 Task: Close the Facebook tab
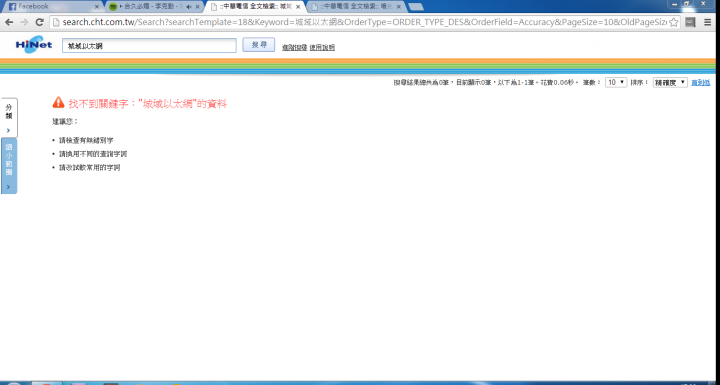[96, 7]
